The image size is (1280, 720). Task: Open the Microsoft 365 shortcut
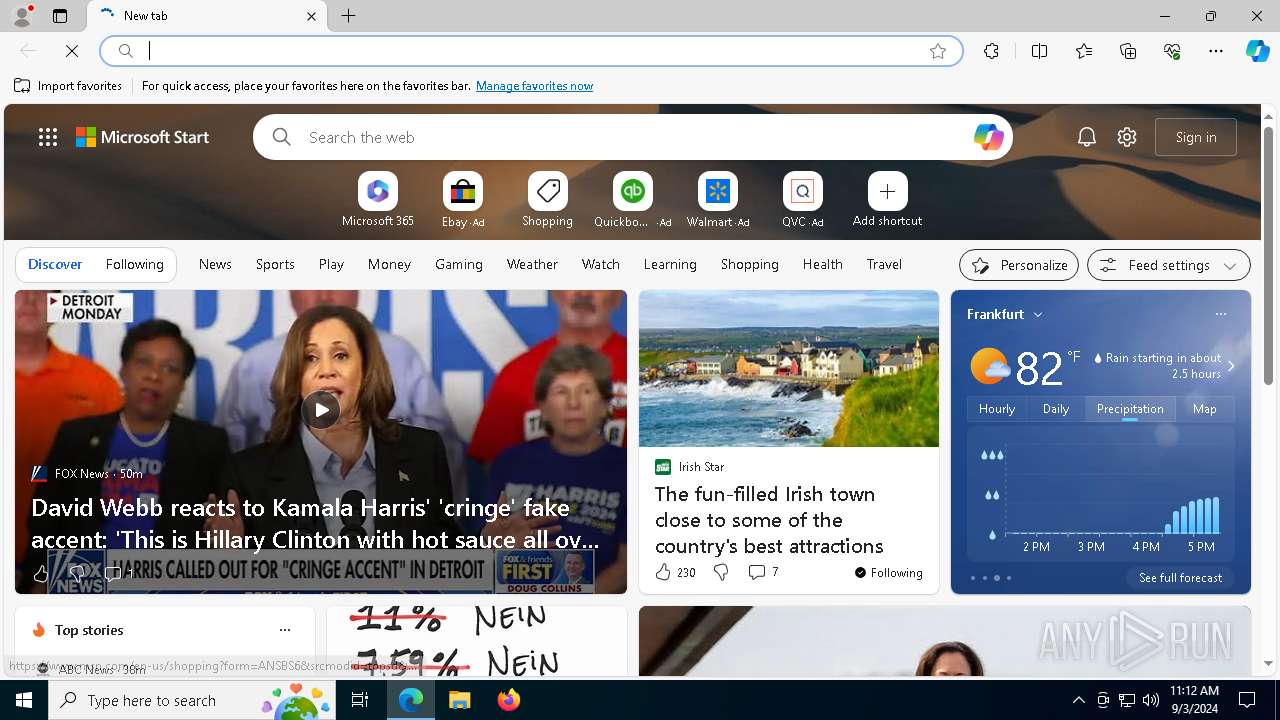click(377, 200)
